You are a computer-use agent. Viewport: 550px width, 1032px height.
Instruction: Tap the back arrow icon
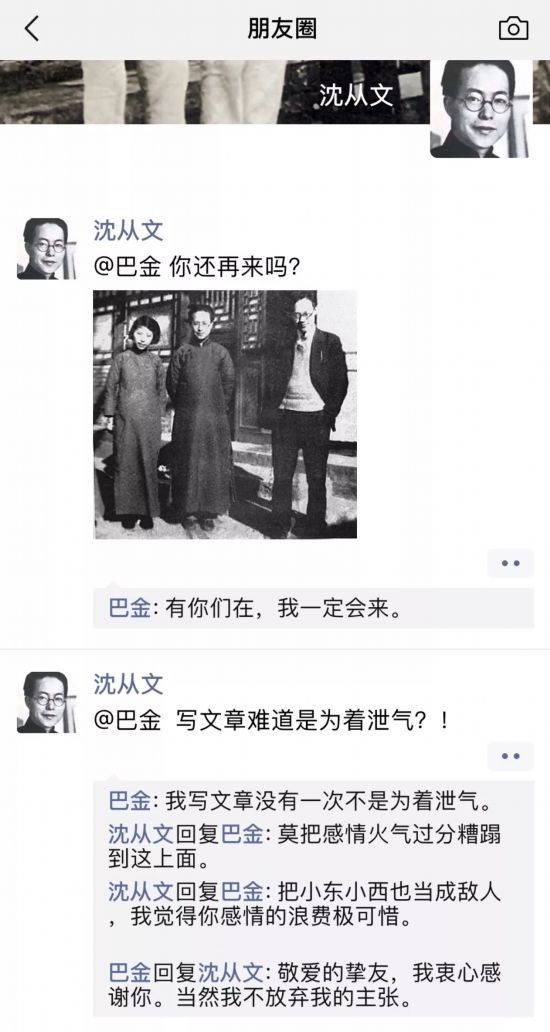coord(31,28)
